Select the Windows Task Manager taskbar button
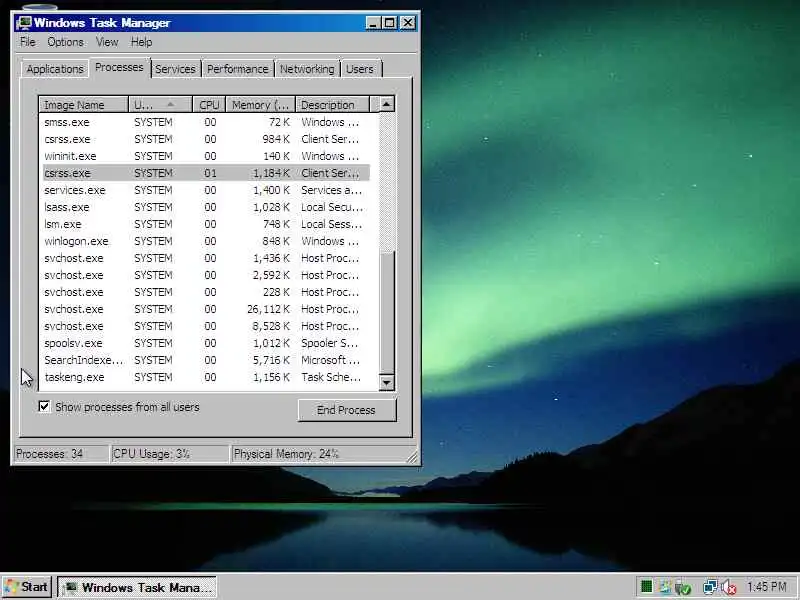This screenshot has width=800, height=600. [x=137, y=587]
